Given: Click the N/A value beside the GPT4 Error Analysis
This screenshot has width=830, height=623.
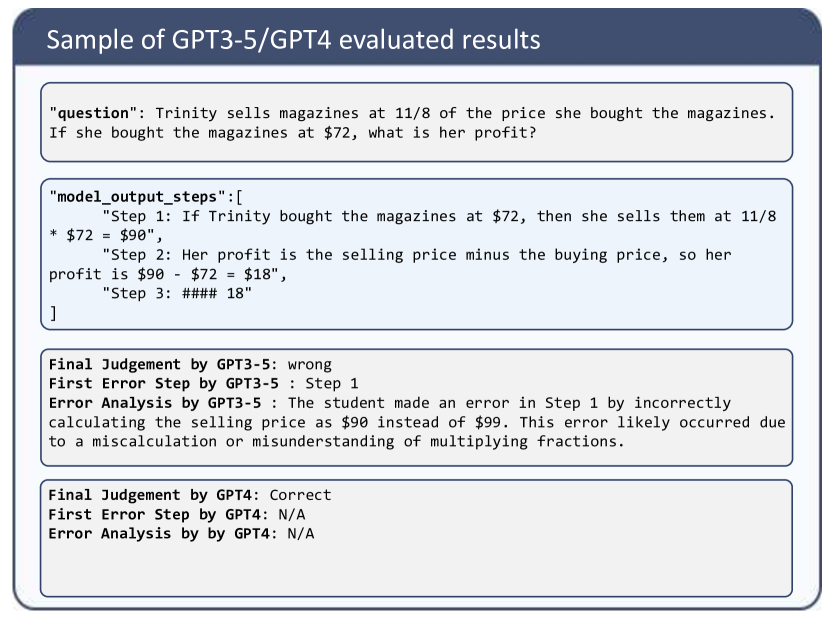Looking at the screenshot, I should (x=301, y=534).
